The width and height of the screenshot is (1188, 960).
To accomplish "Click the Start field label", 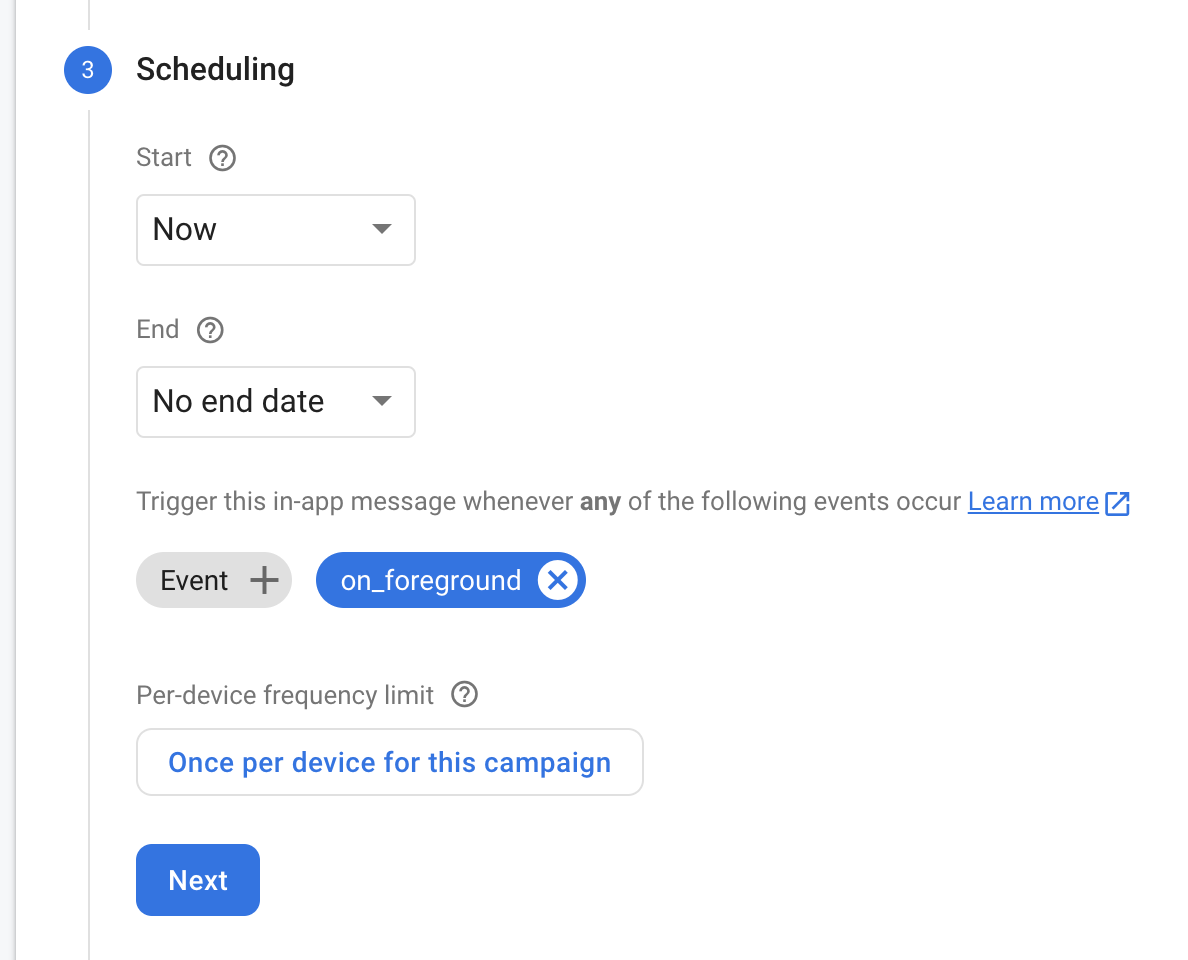I will tap(164, 158).
